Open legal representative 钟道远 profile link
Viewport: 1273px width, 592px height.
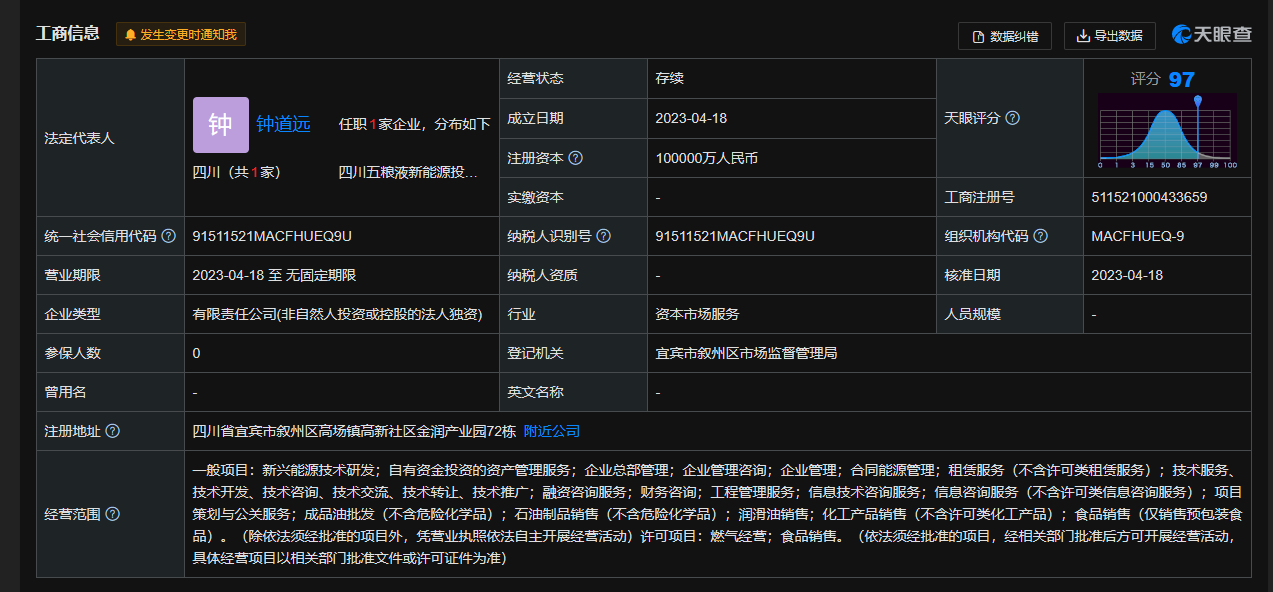click(283, 124)
